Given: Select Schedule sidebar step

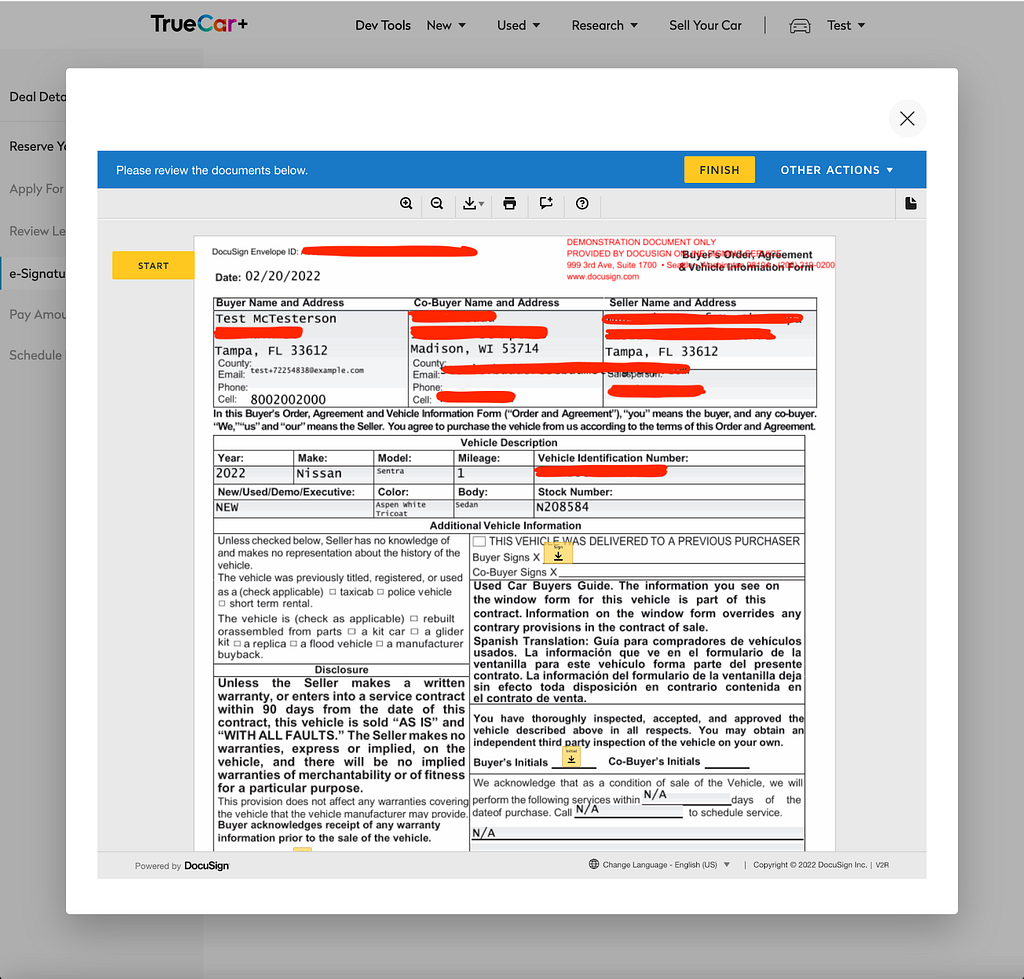Looking at the screenshot, I should point(37,355).
